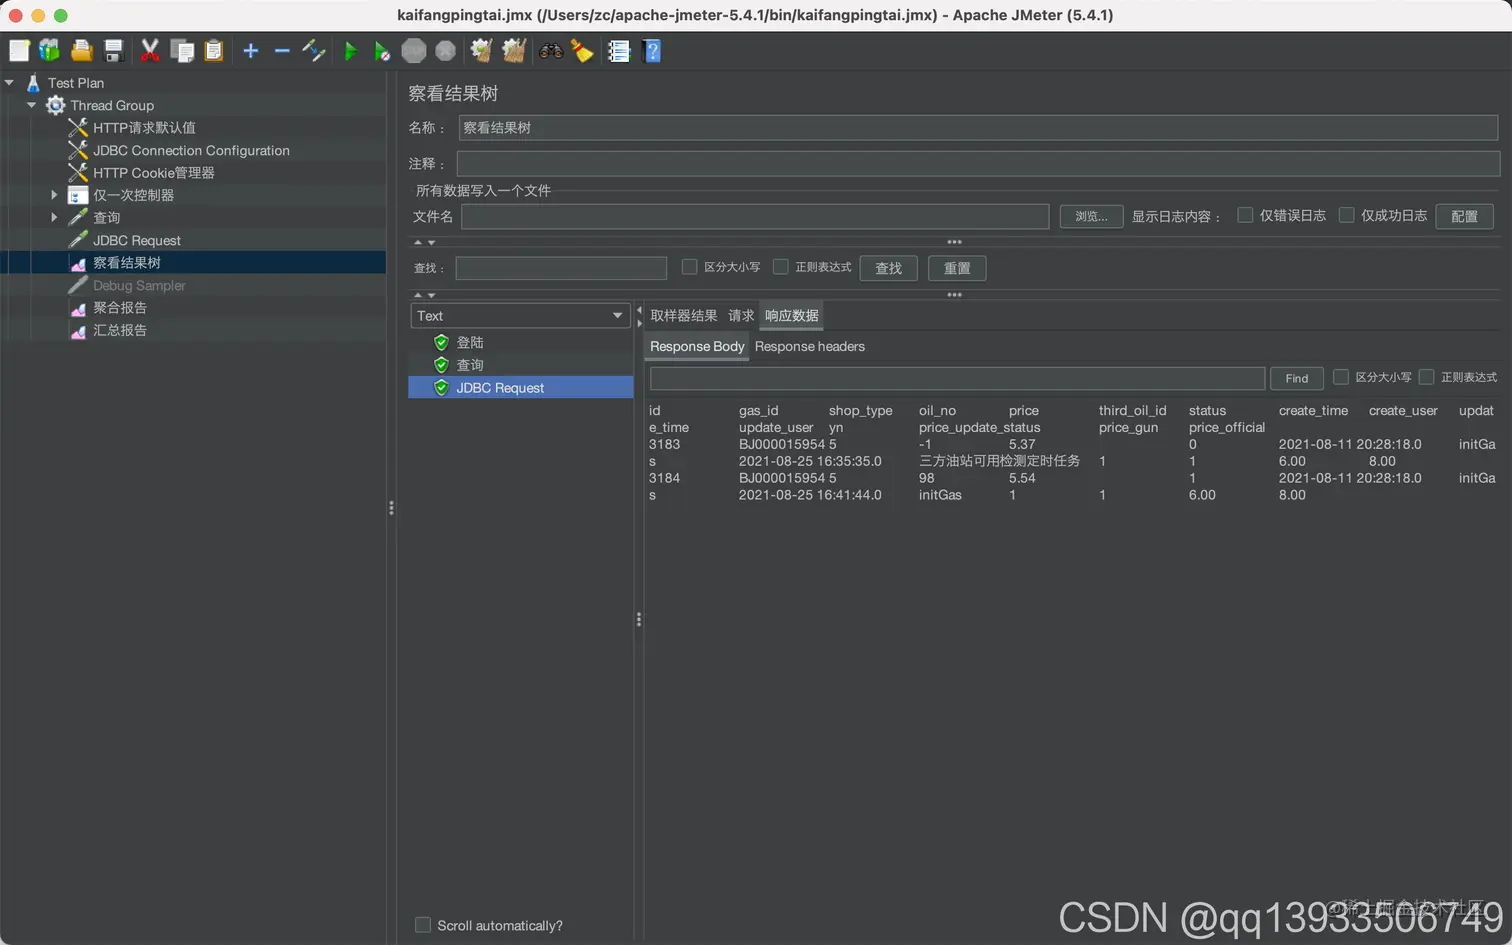Select the JDBC Request sampler in tree
This screenshot has height=945, width=1512.
(137, 241)
